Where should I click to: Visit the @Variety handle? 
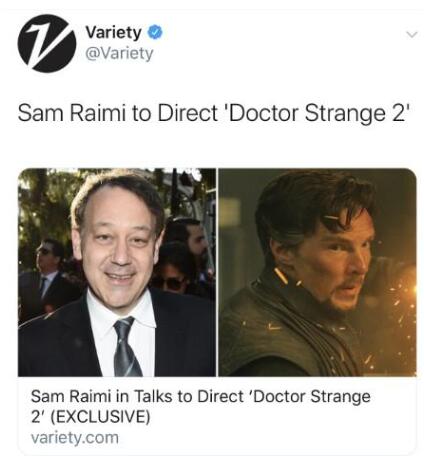pos(119,53)
